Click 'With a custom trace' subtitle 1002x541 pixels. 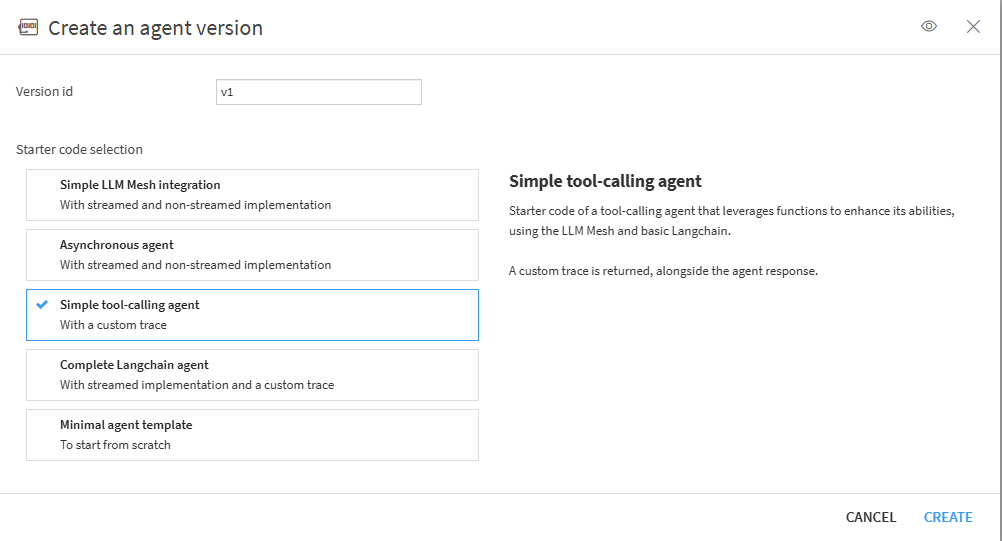[x=113, y=324]
